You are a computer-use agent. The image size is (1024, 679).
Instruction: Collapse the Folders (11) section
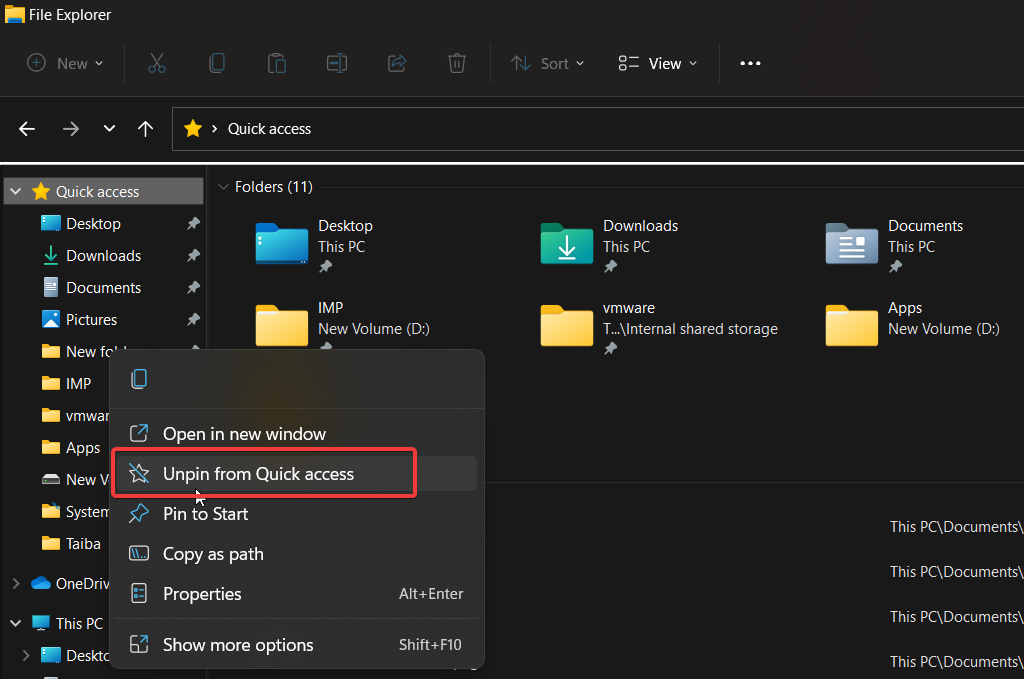click(224, 186)
